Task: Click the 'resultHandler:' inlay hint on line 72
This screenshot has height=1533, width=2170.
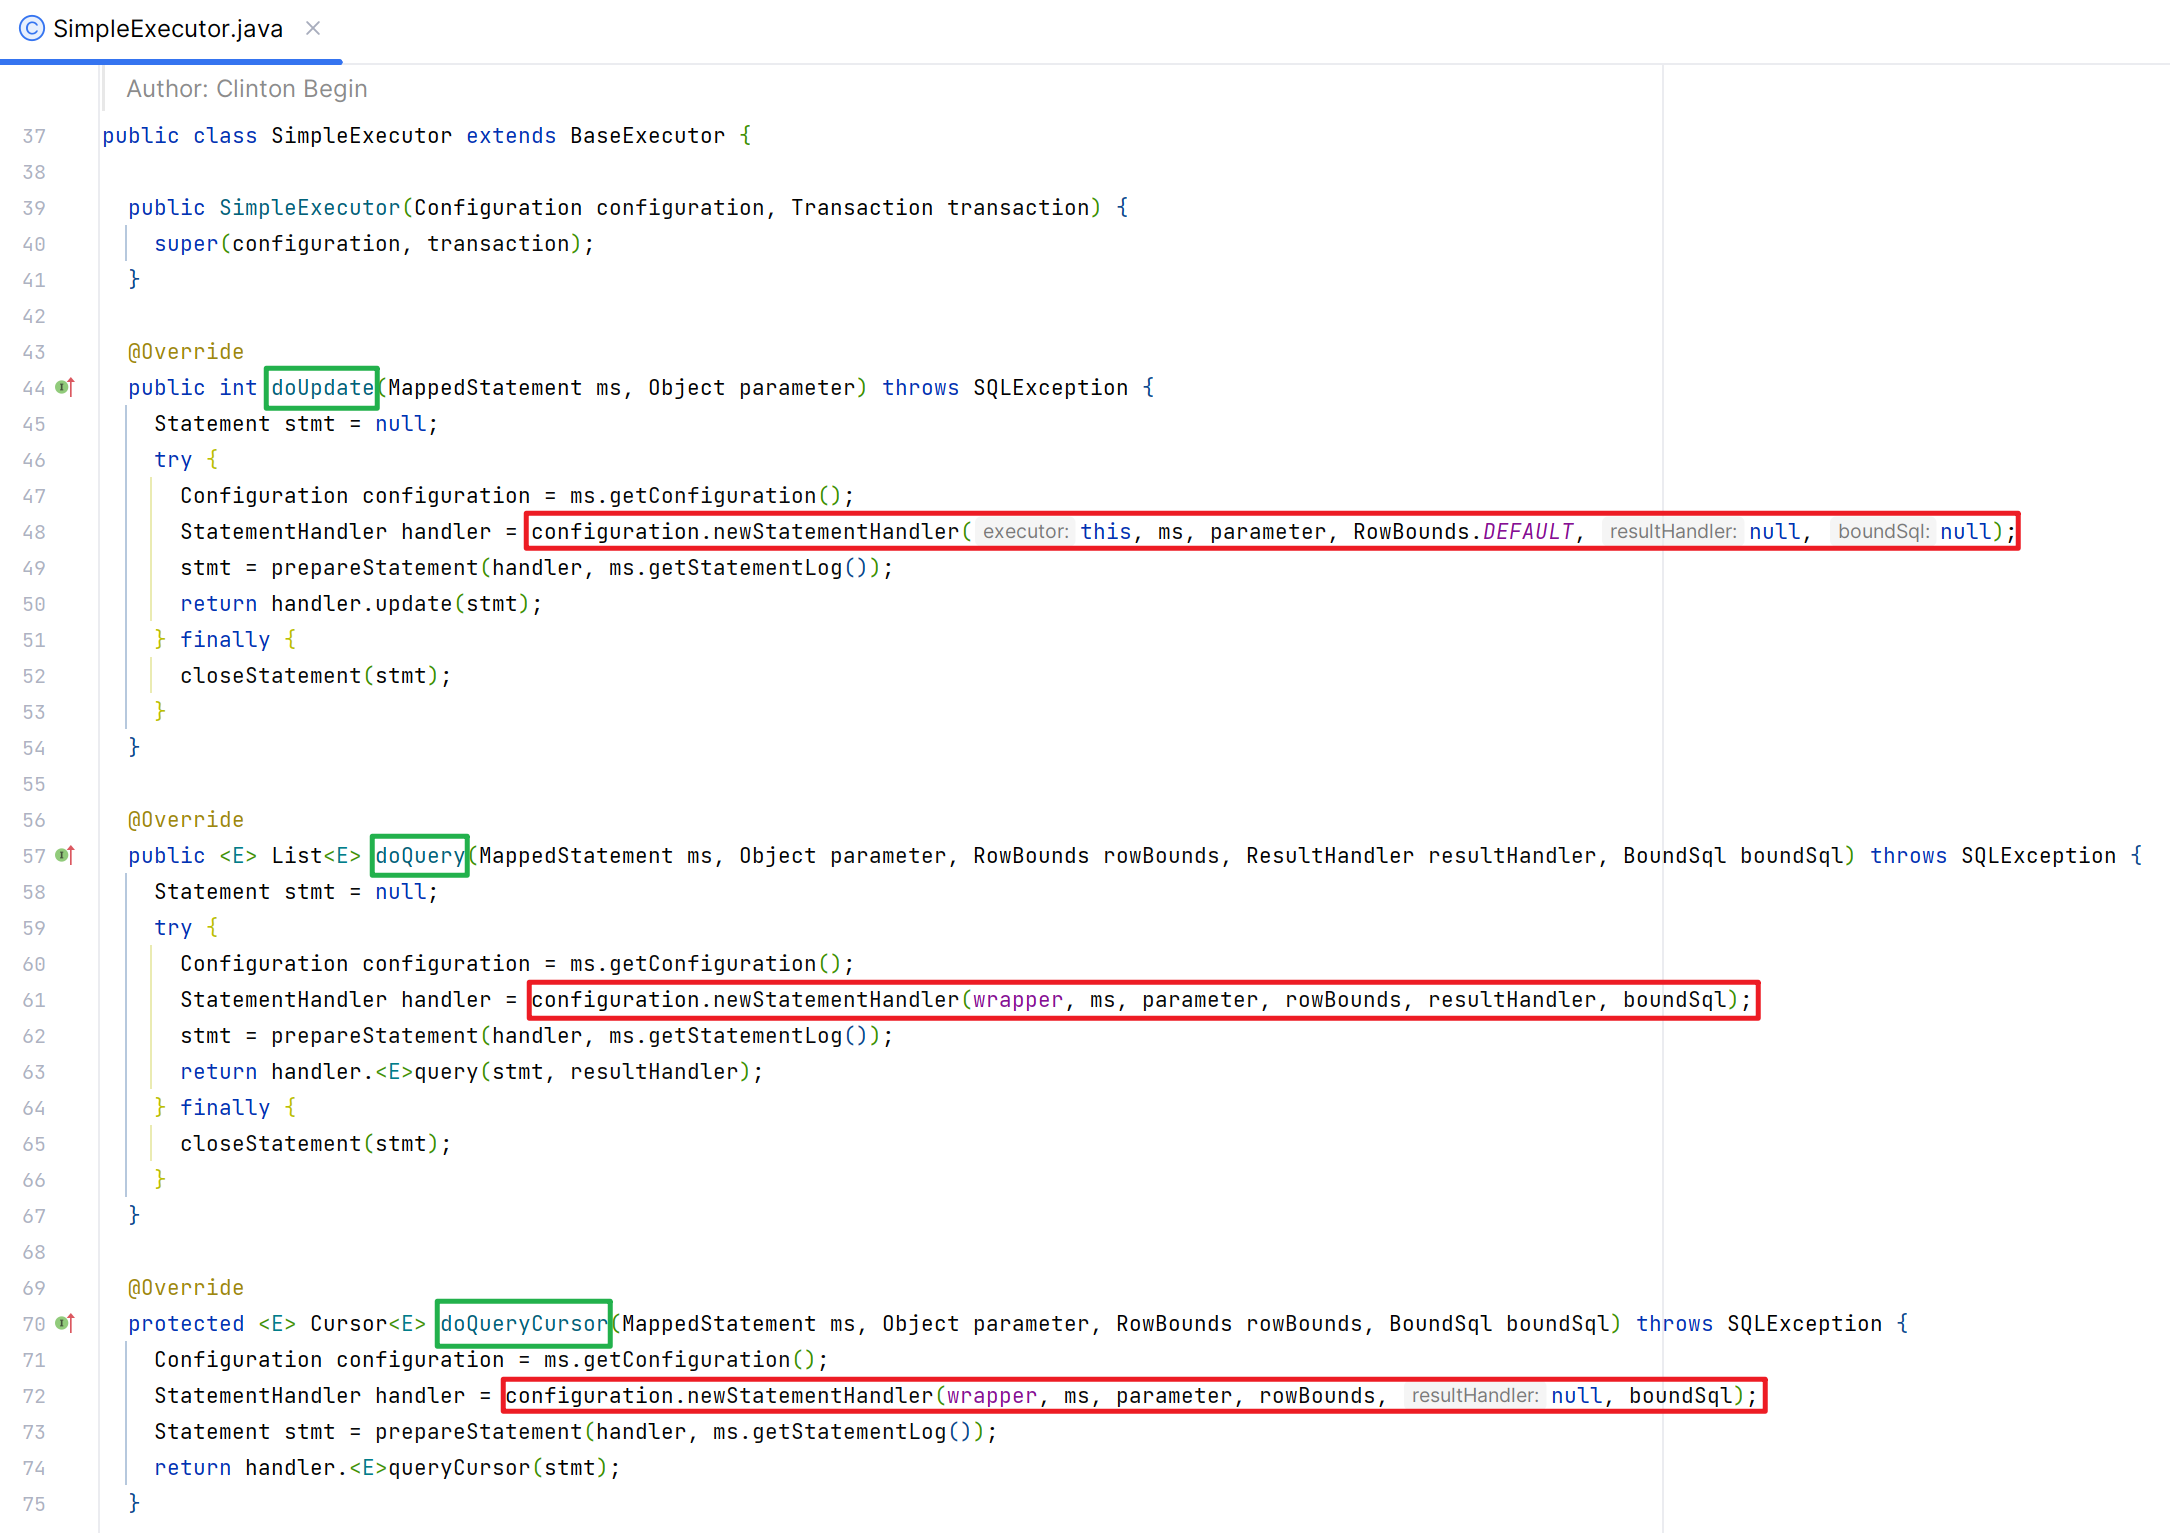Action: pos(1474,1396)
